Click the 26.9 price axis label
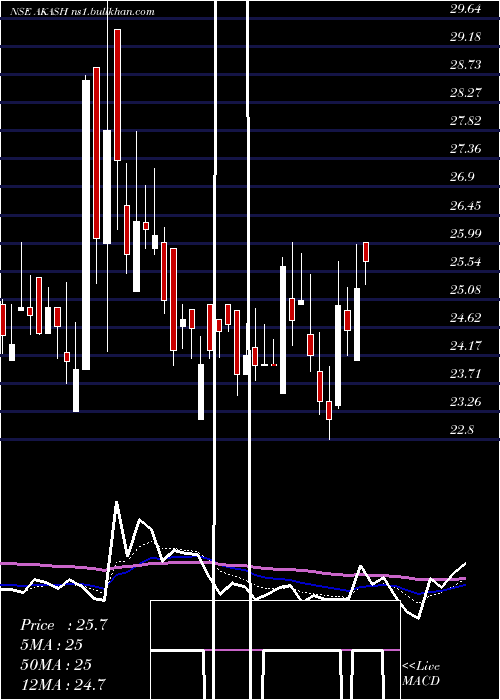This screenshot has height=700, width=500. pyautogui.click(x=462, y=177)
